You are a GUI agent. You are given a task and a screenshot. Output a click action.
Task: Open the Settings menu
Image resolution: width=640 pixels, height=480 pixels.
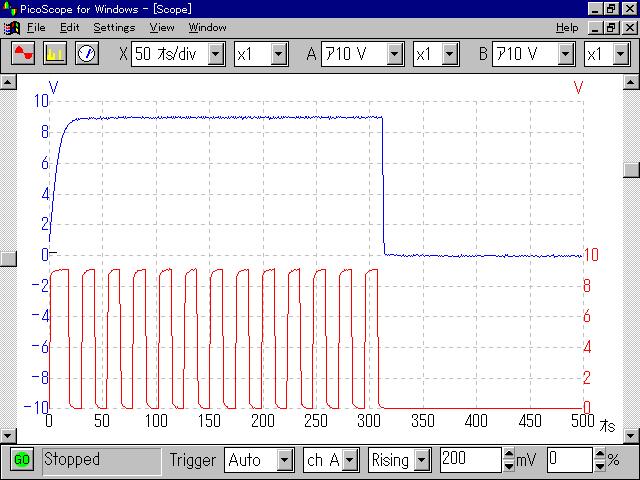(x=114, y=28)
